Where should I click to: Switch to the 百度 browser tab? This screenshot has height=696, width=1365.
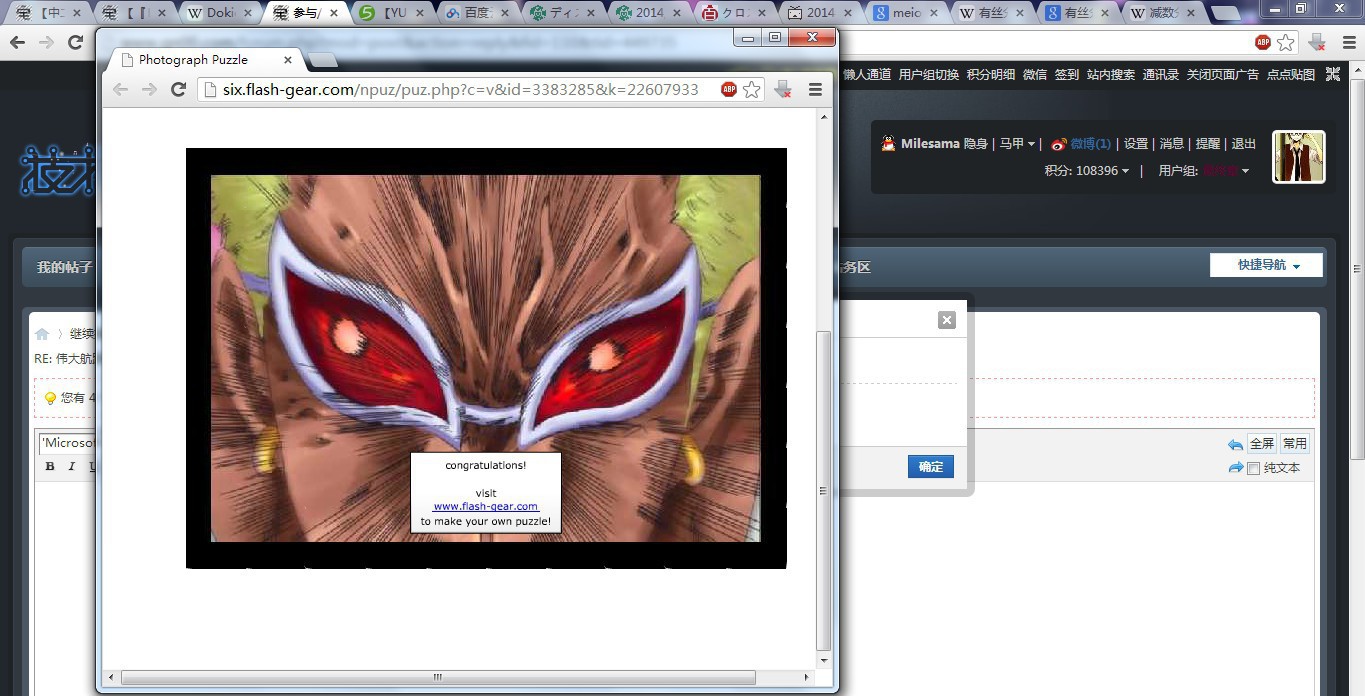click(x=475, y=13)
